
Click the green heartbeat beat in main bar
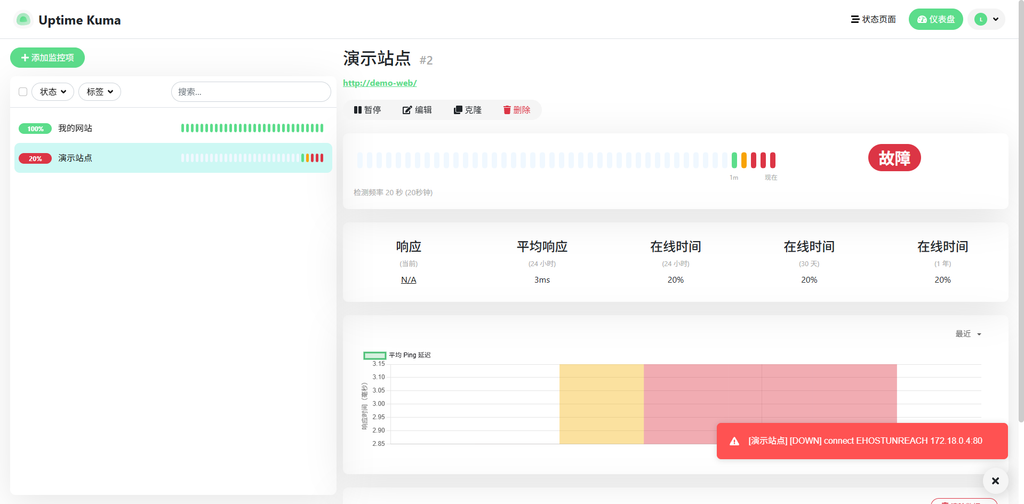735,160
